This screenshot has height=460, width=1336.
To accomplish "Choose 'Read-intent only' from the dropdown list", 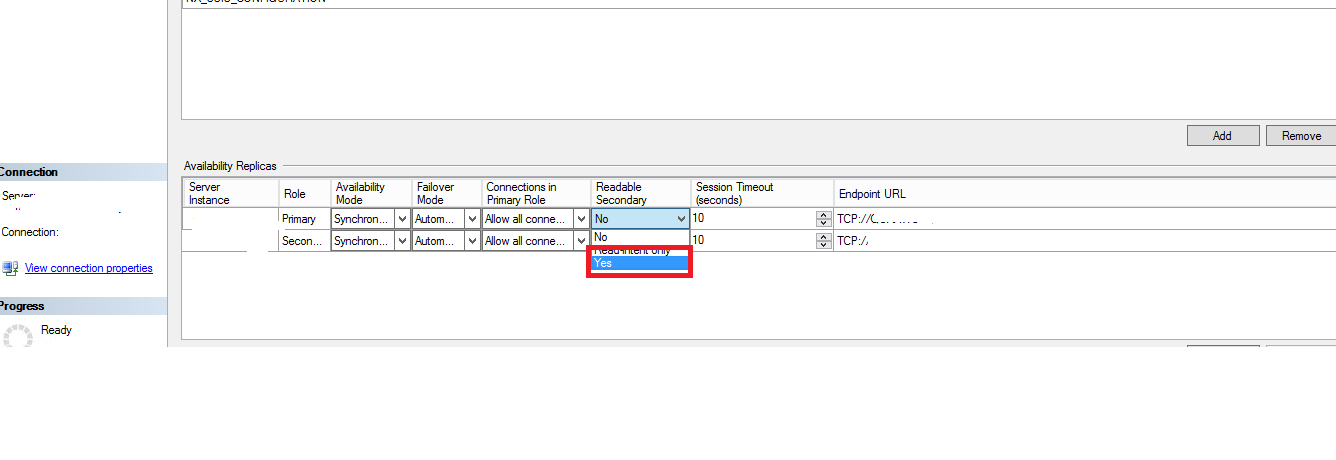I will (x=640, y=250).
